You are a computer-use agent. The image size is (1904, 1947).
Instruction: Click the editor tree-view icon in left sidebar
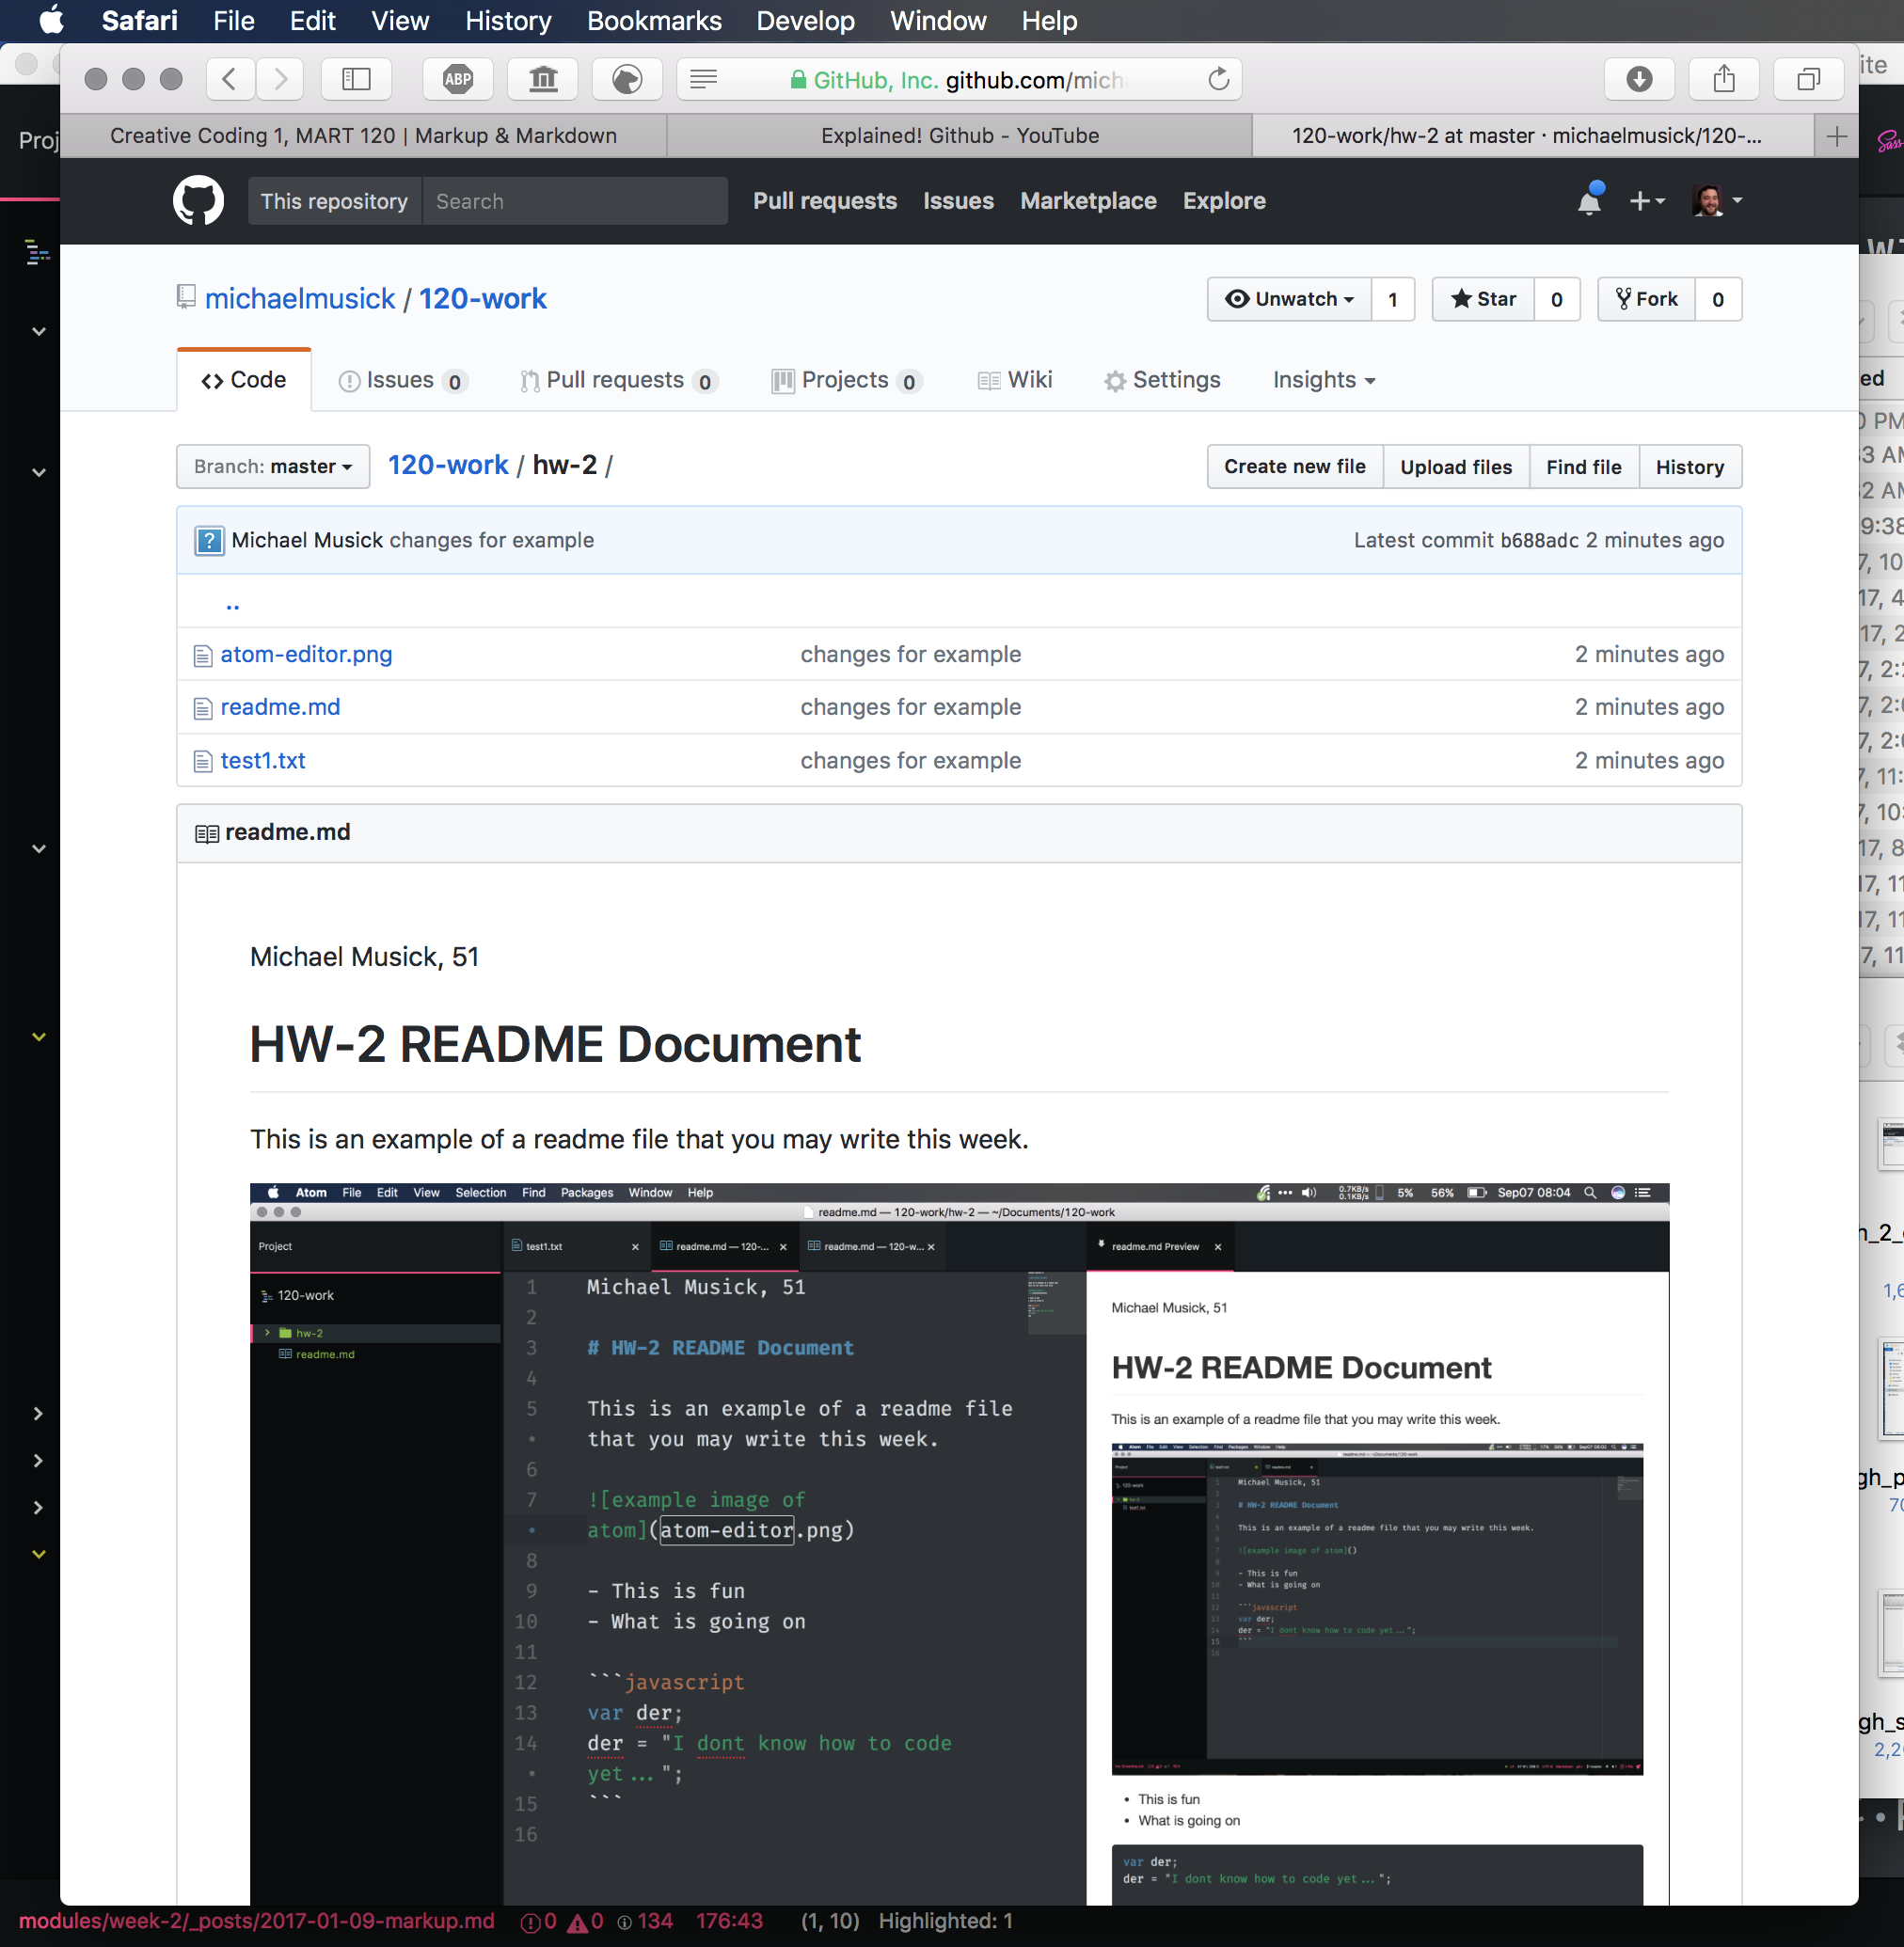(37, 252)
